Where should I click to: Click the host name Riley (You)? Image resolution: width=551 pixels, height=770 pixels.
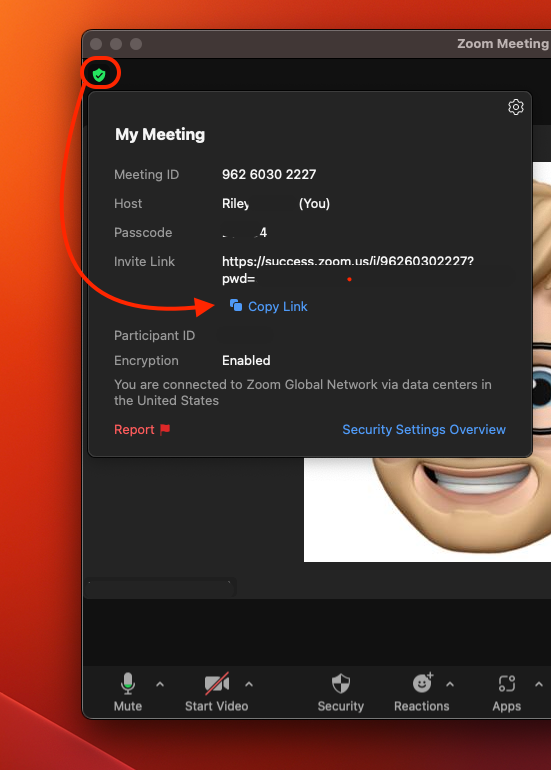click(x=276, y=203)
